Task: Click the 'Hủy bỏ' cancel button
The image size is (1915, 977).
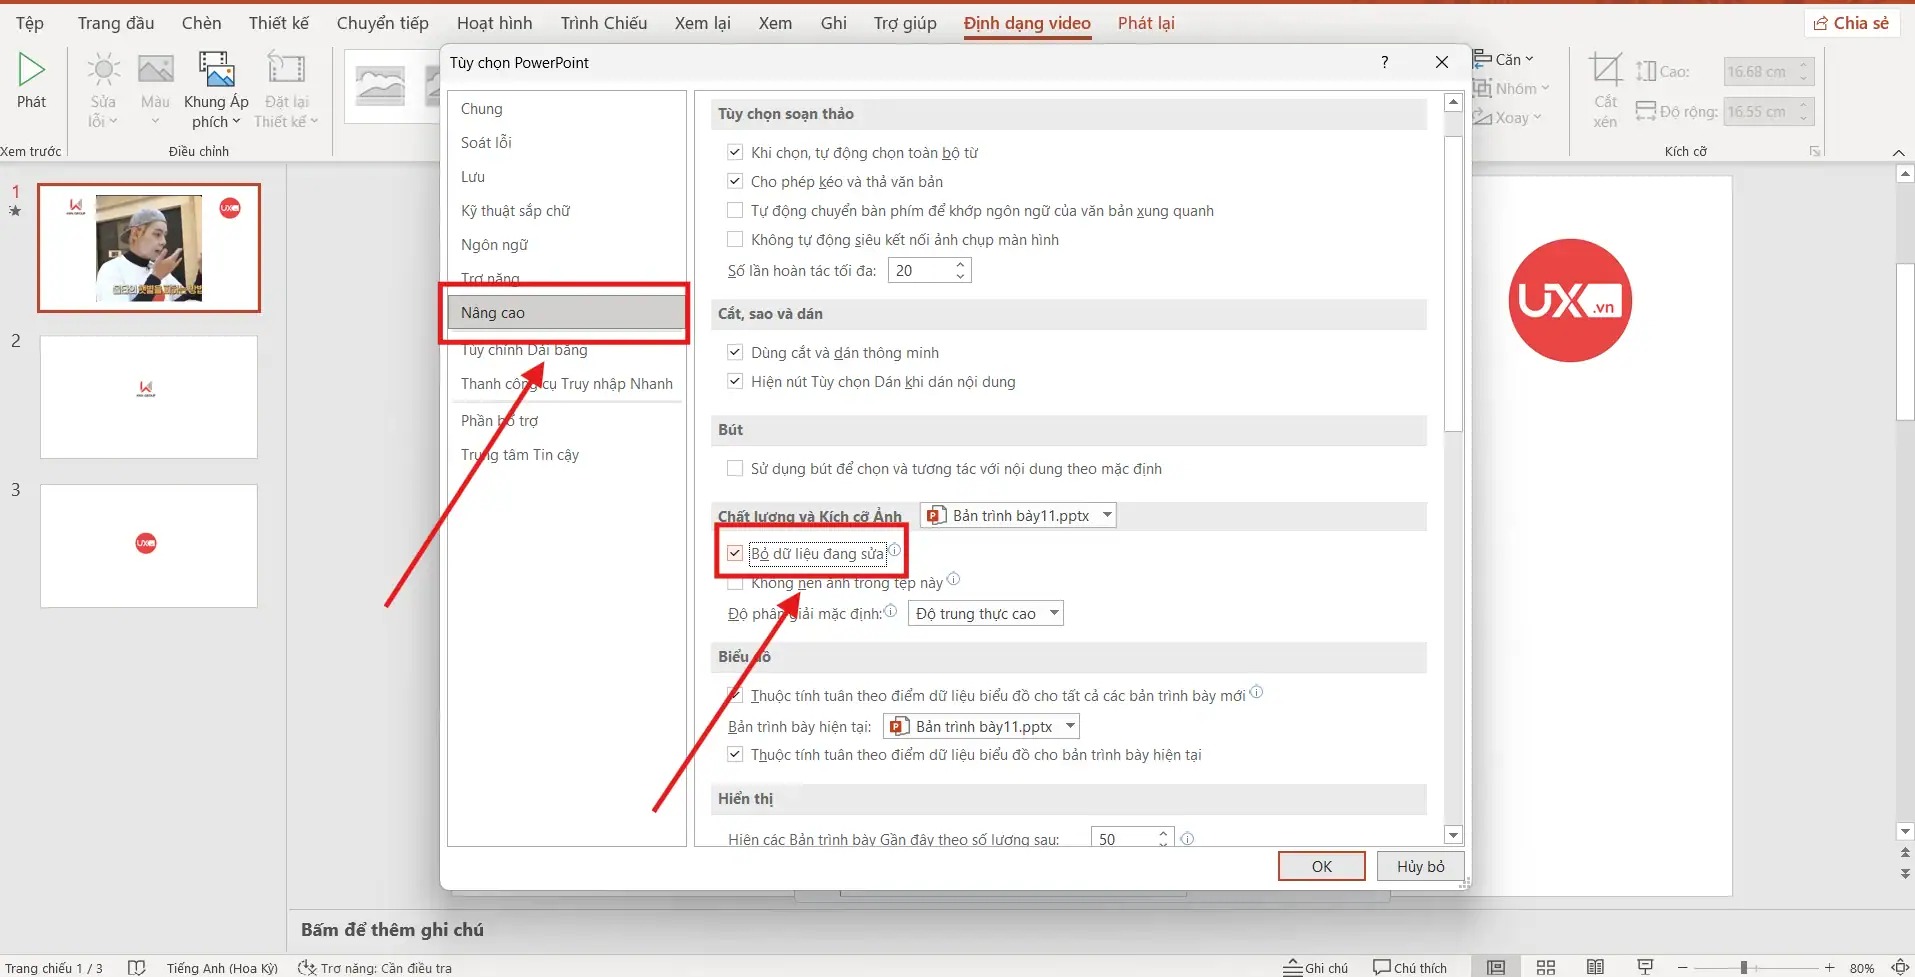Action: (1418, 866)
